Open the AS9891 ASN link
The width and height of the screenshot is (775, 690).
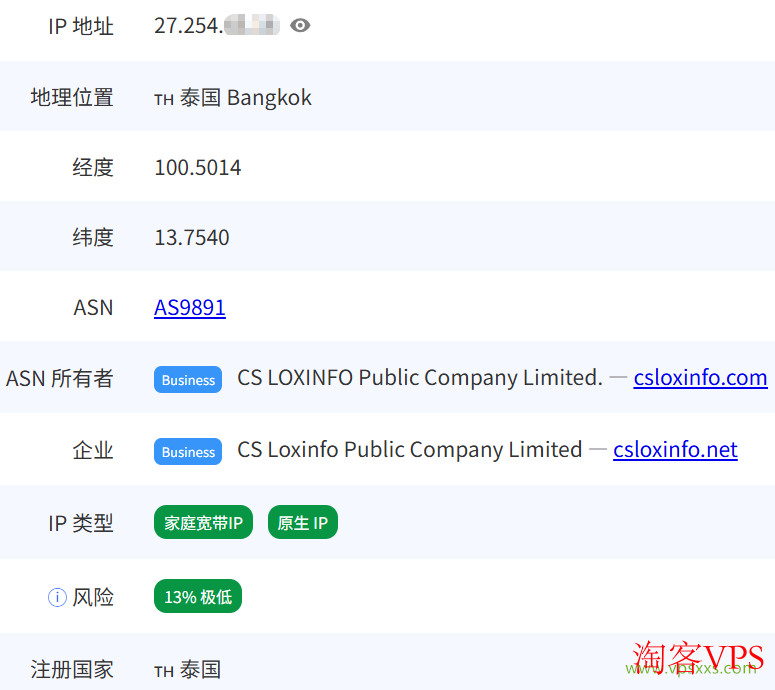pos(190,307)
